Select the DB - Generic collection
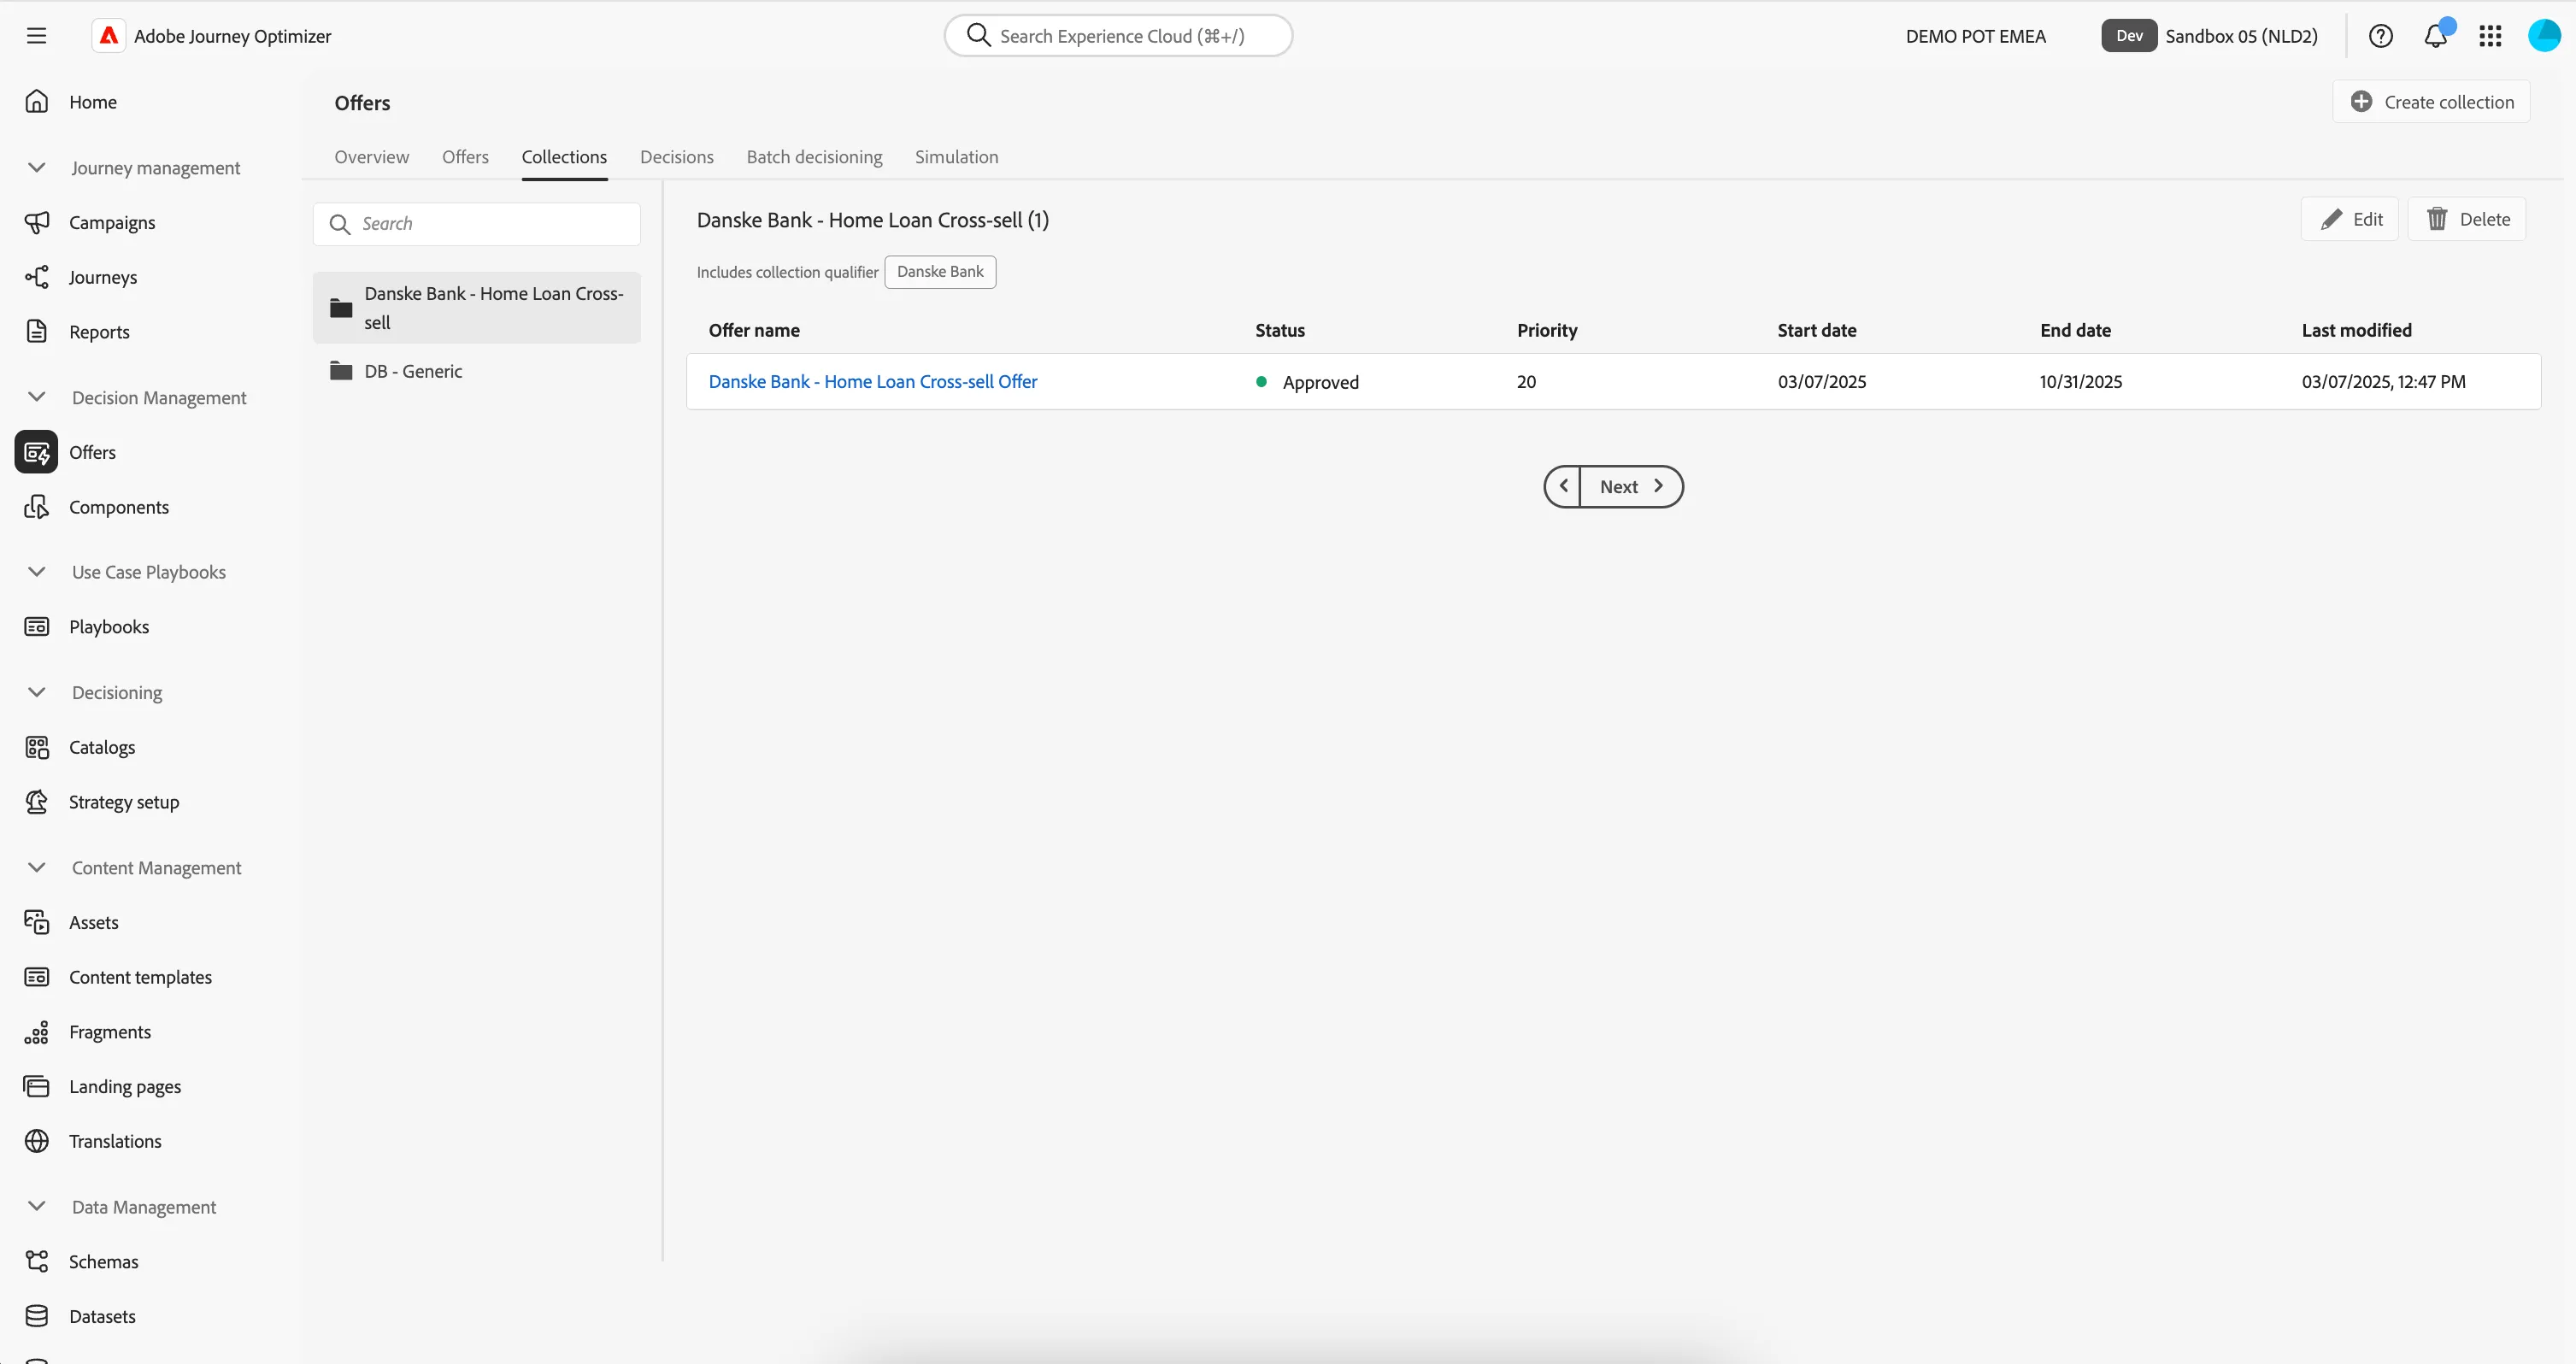Image resolution: width=2576 pixels, height=1364 pixels. click(477, 371)
